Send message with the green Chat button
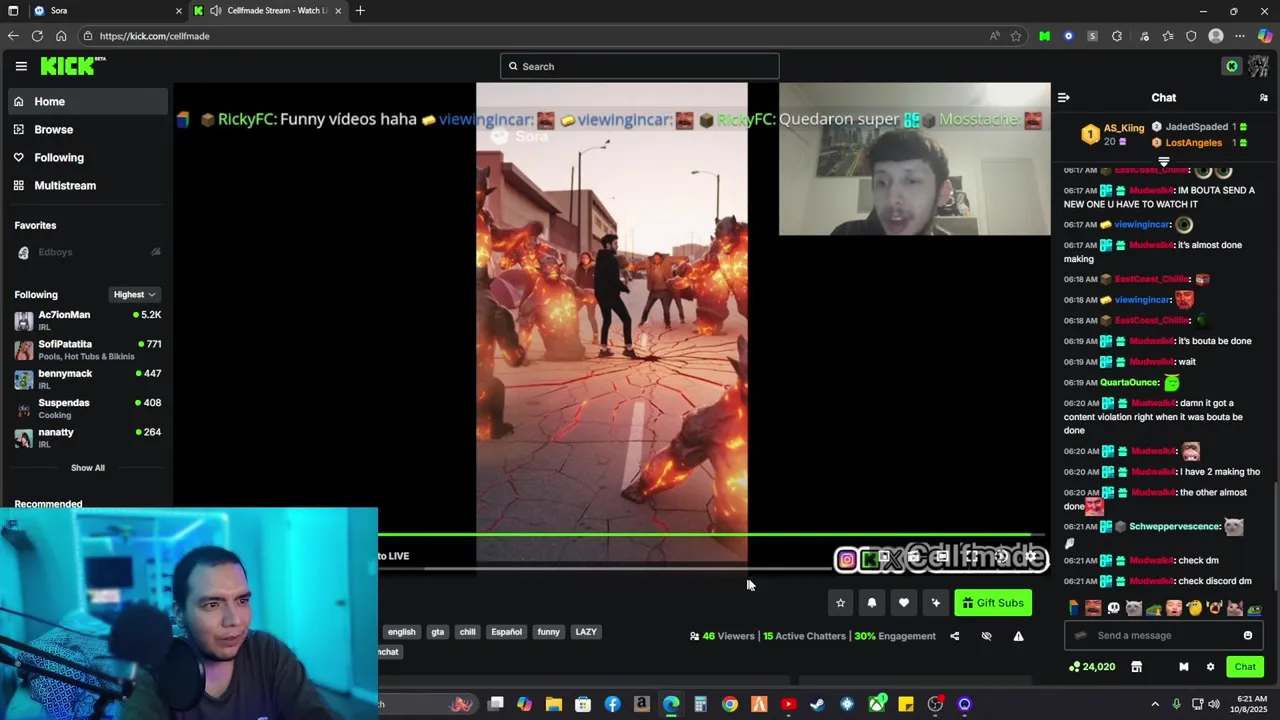The image size is (1280, 720). [1245, 667]
